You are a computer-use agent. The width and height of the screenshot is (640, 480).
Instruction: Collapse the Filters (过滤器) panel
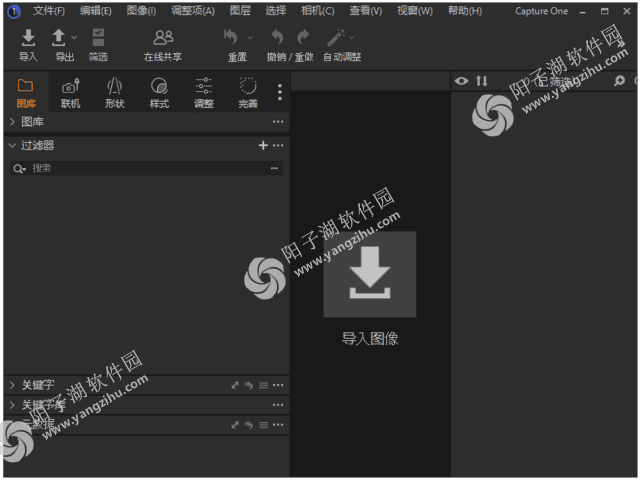pos(12,145)
